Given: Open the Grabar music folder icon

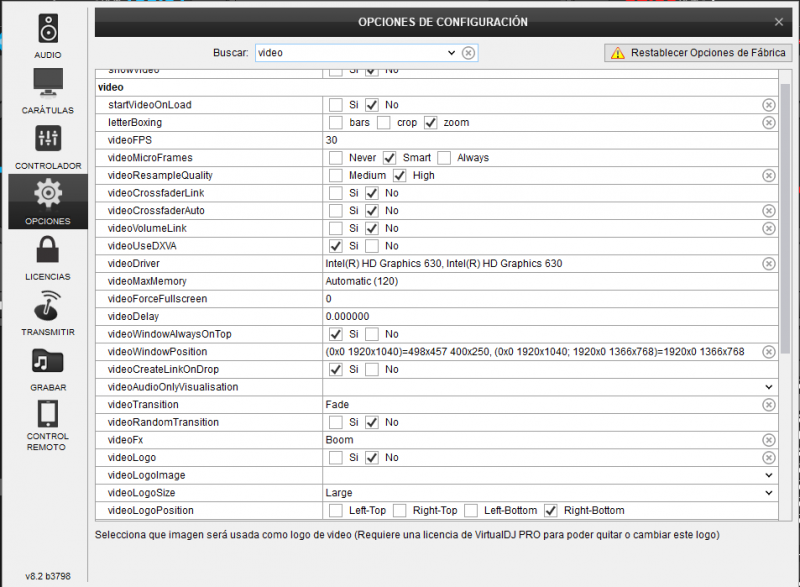Looking at the screenshot, I should coord(48,361).
